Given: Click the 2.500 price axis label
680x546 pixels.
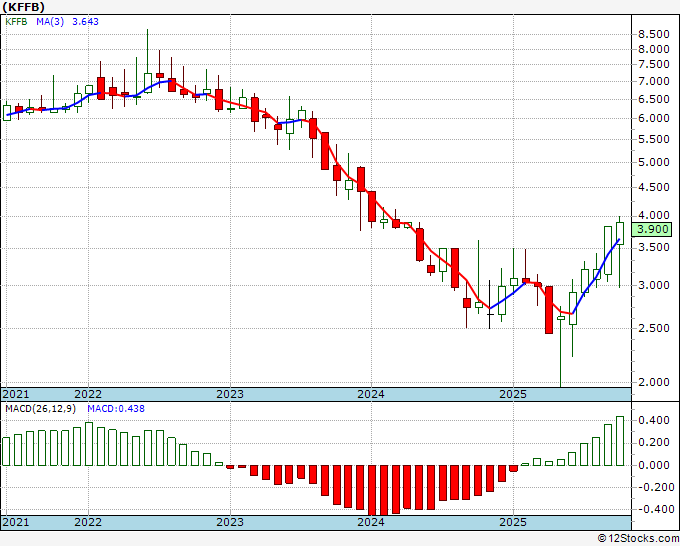Looking at the screenshot, I should pyautogui.click(x=654, y=328).
